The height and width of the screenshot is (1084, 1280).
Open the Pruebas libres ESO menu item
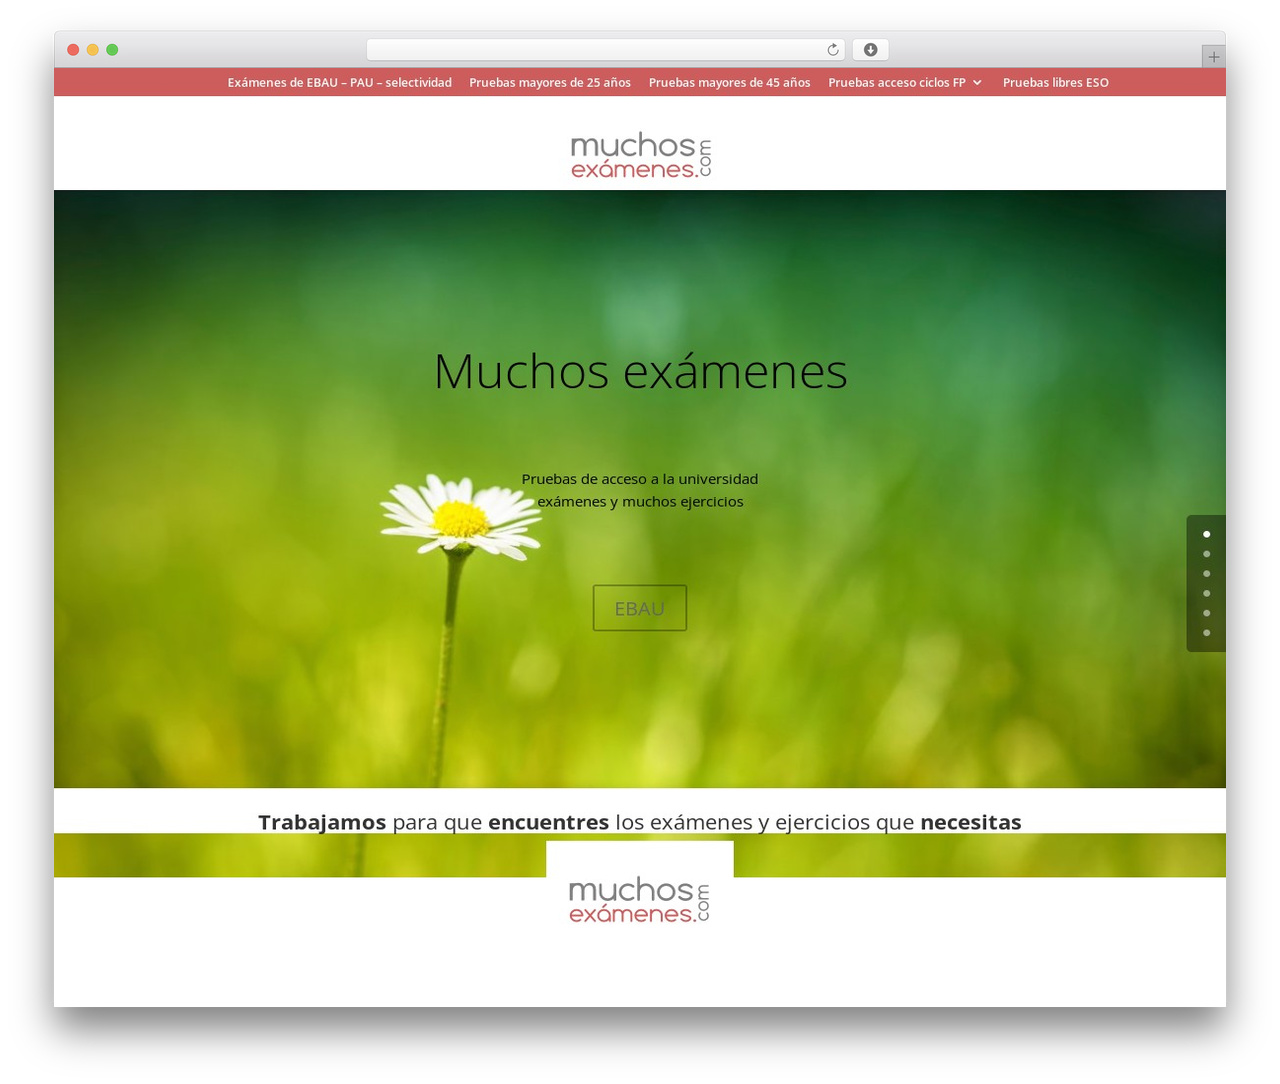[x=1056, y=83]
